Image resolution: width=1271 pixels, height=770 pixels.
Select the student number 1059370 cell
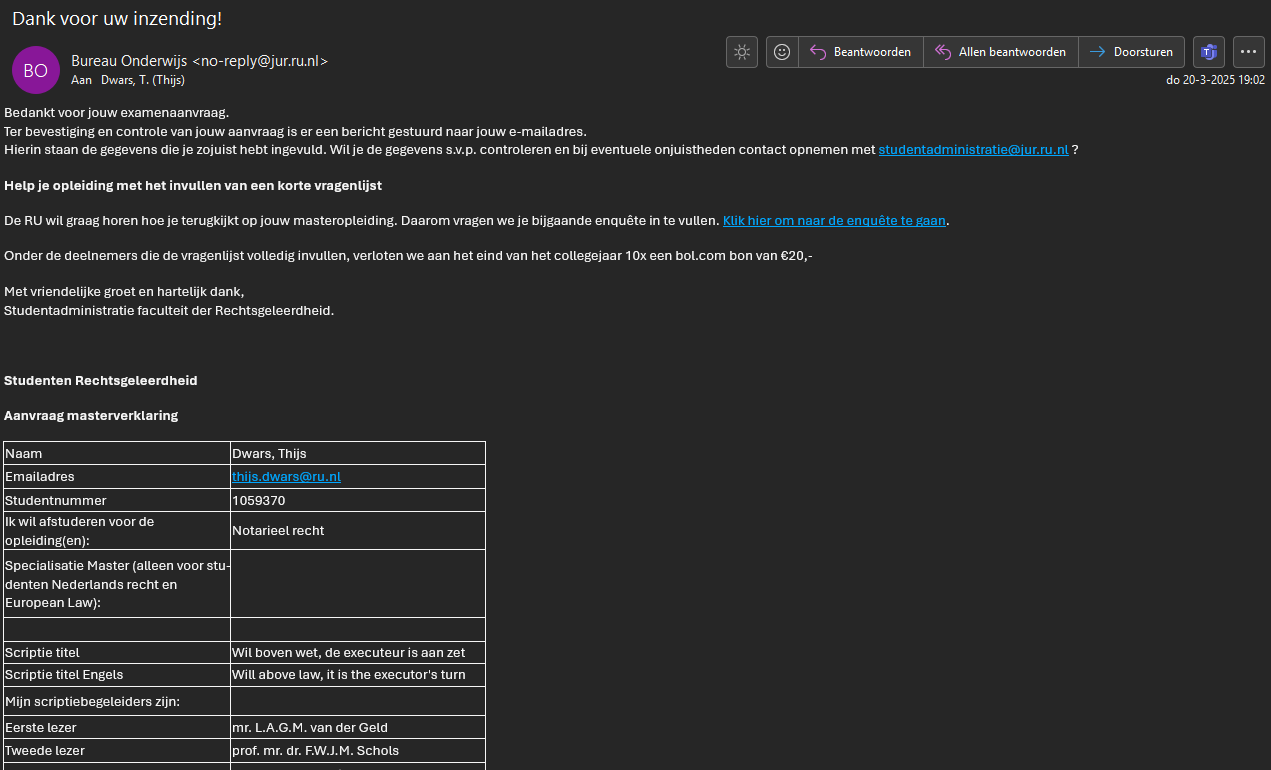pyautogui.click(x=259, y=501)
